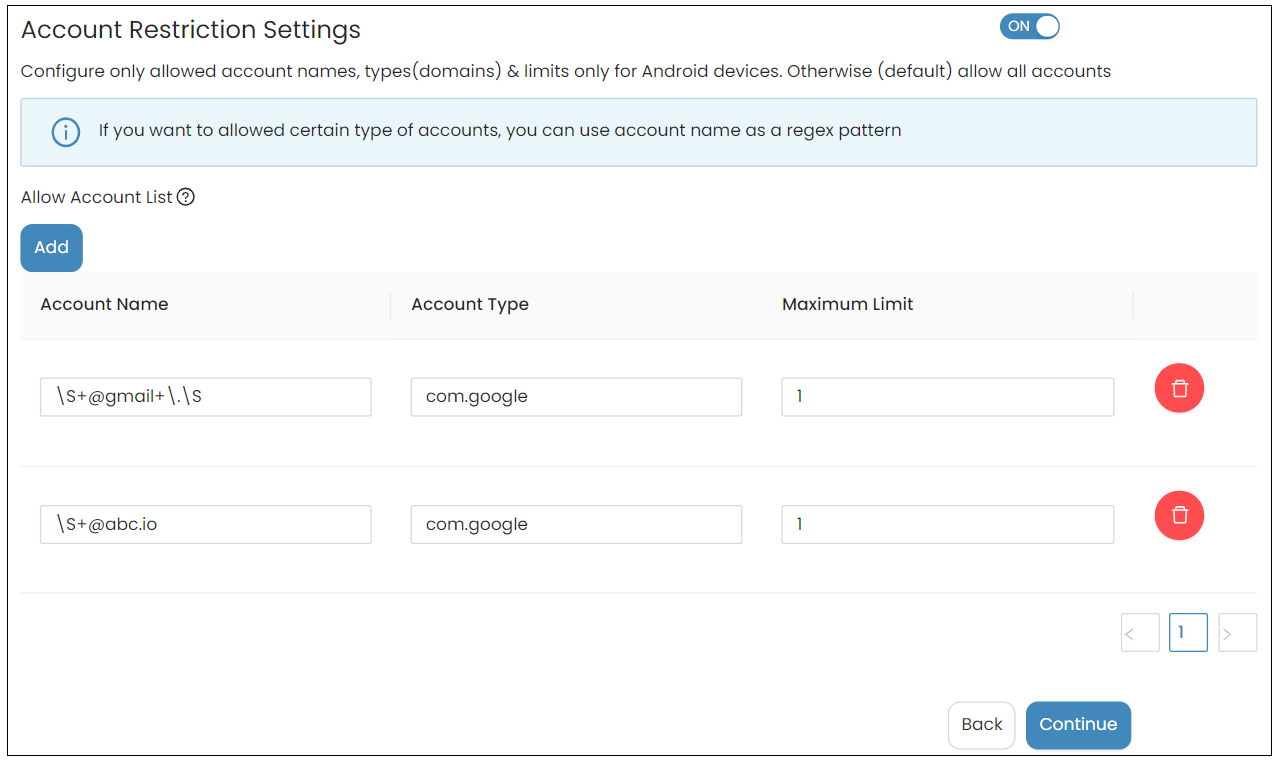1276x760 pixels.
Task: Click the Account Restriction Settings heading
Action: [191, 30]
